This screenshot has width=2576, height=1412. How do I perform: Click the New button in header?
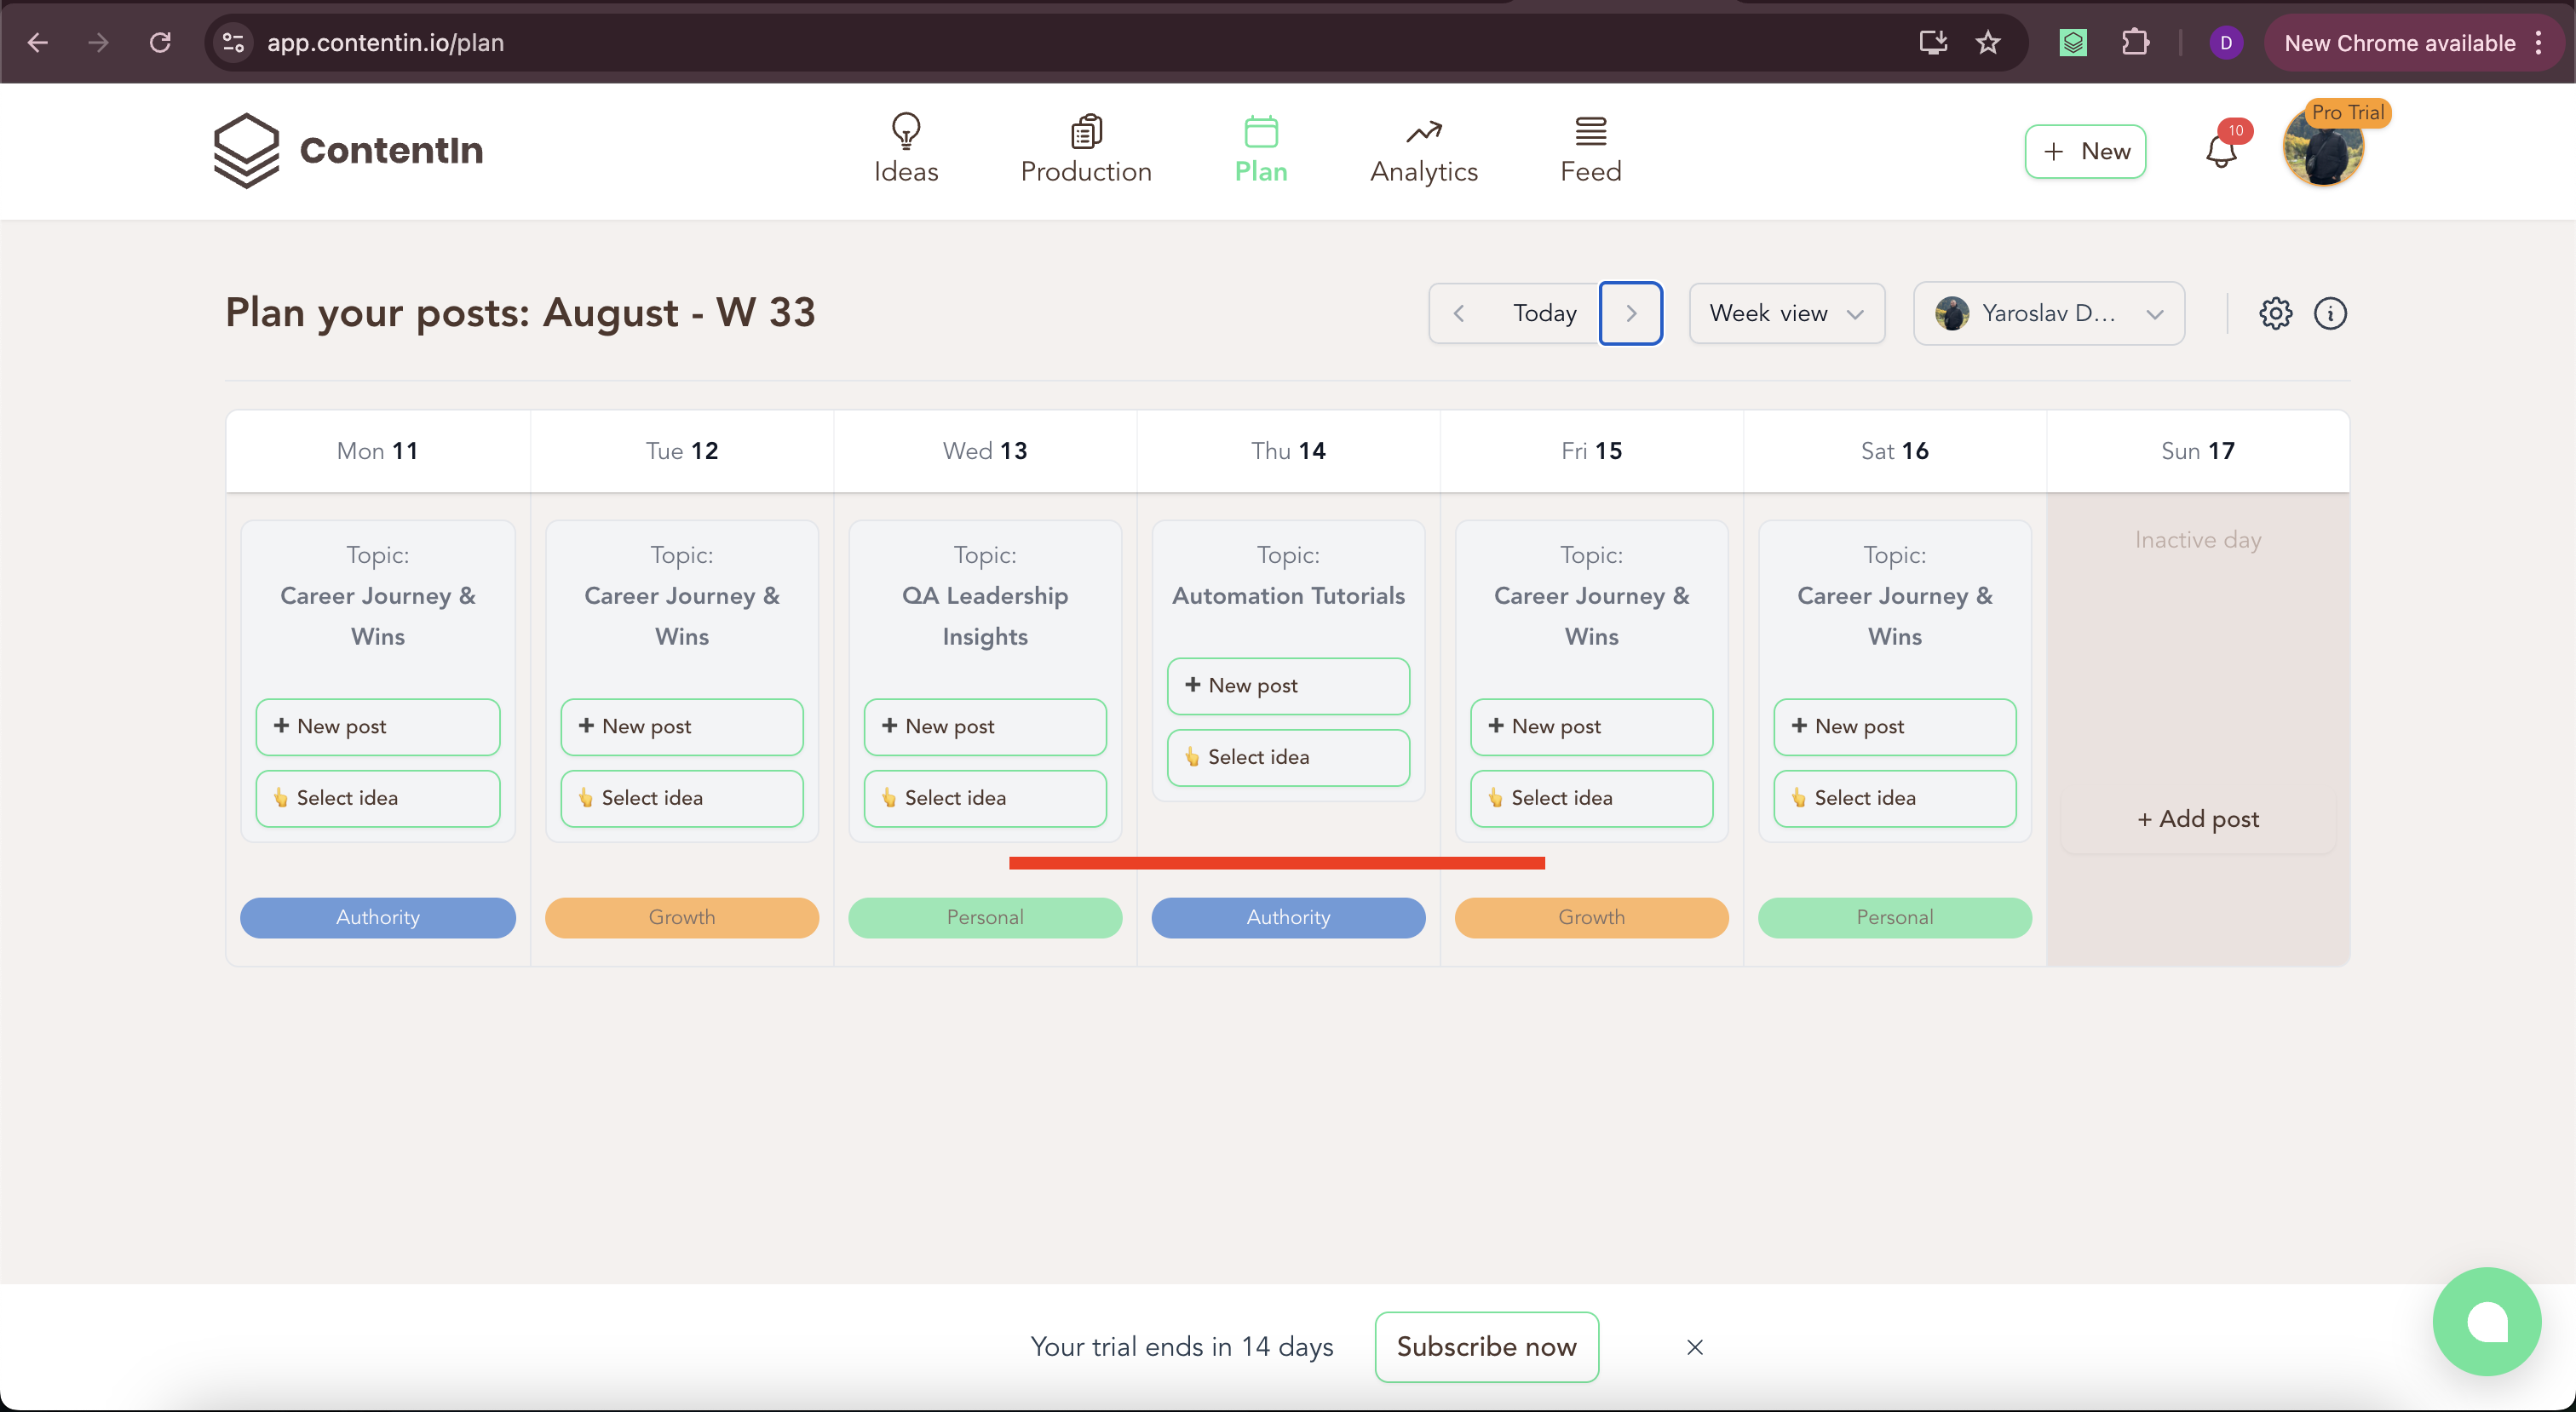pyautogui.click(x=2085, y=151)
